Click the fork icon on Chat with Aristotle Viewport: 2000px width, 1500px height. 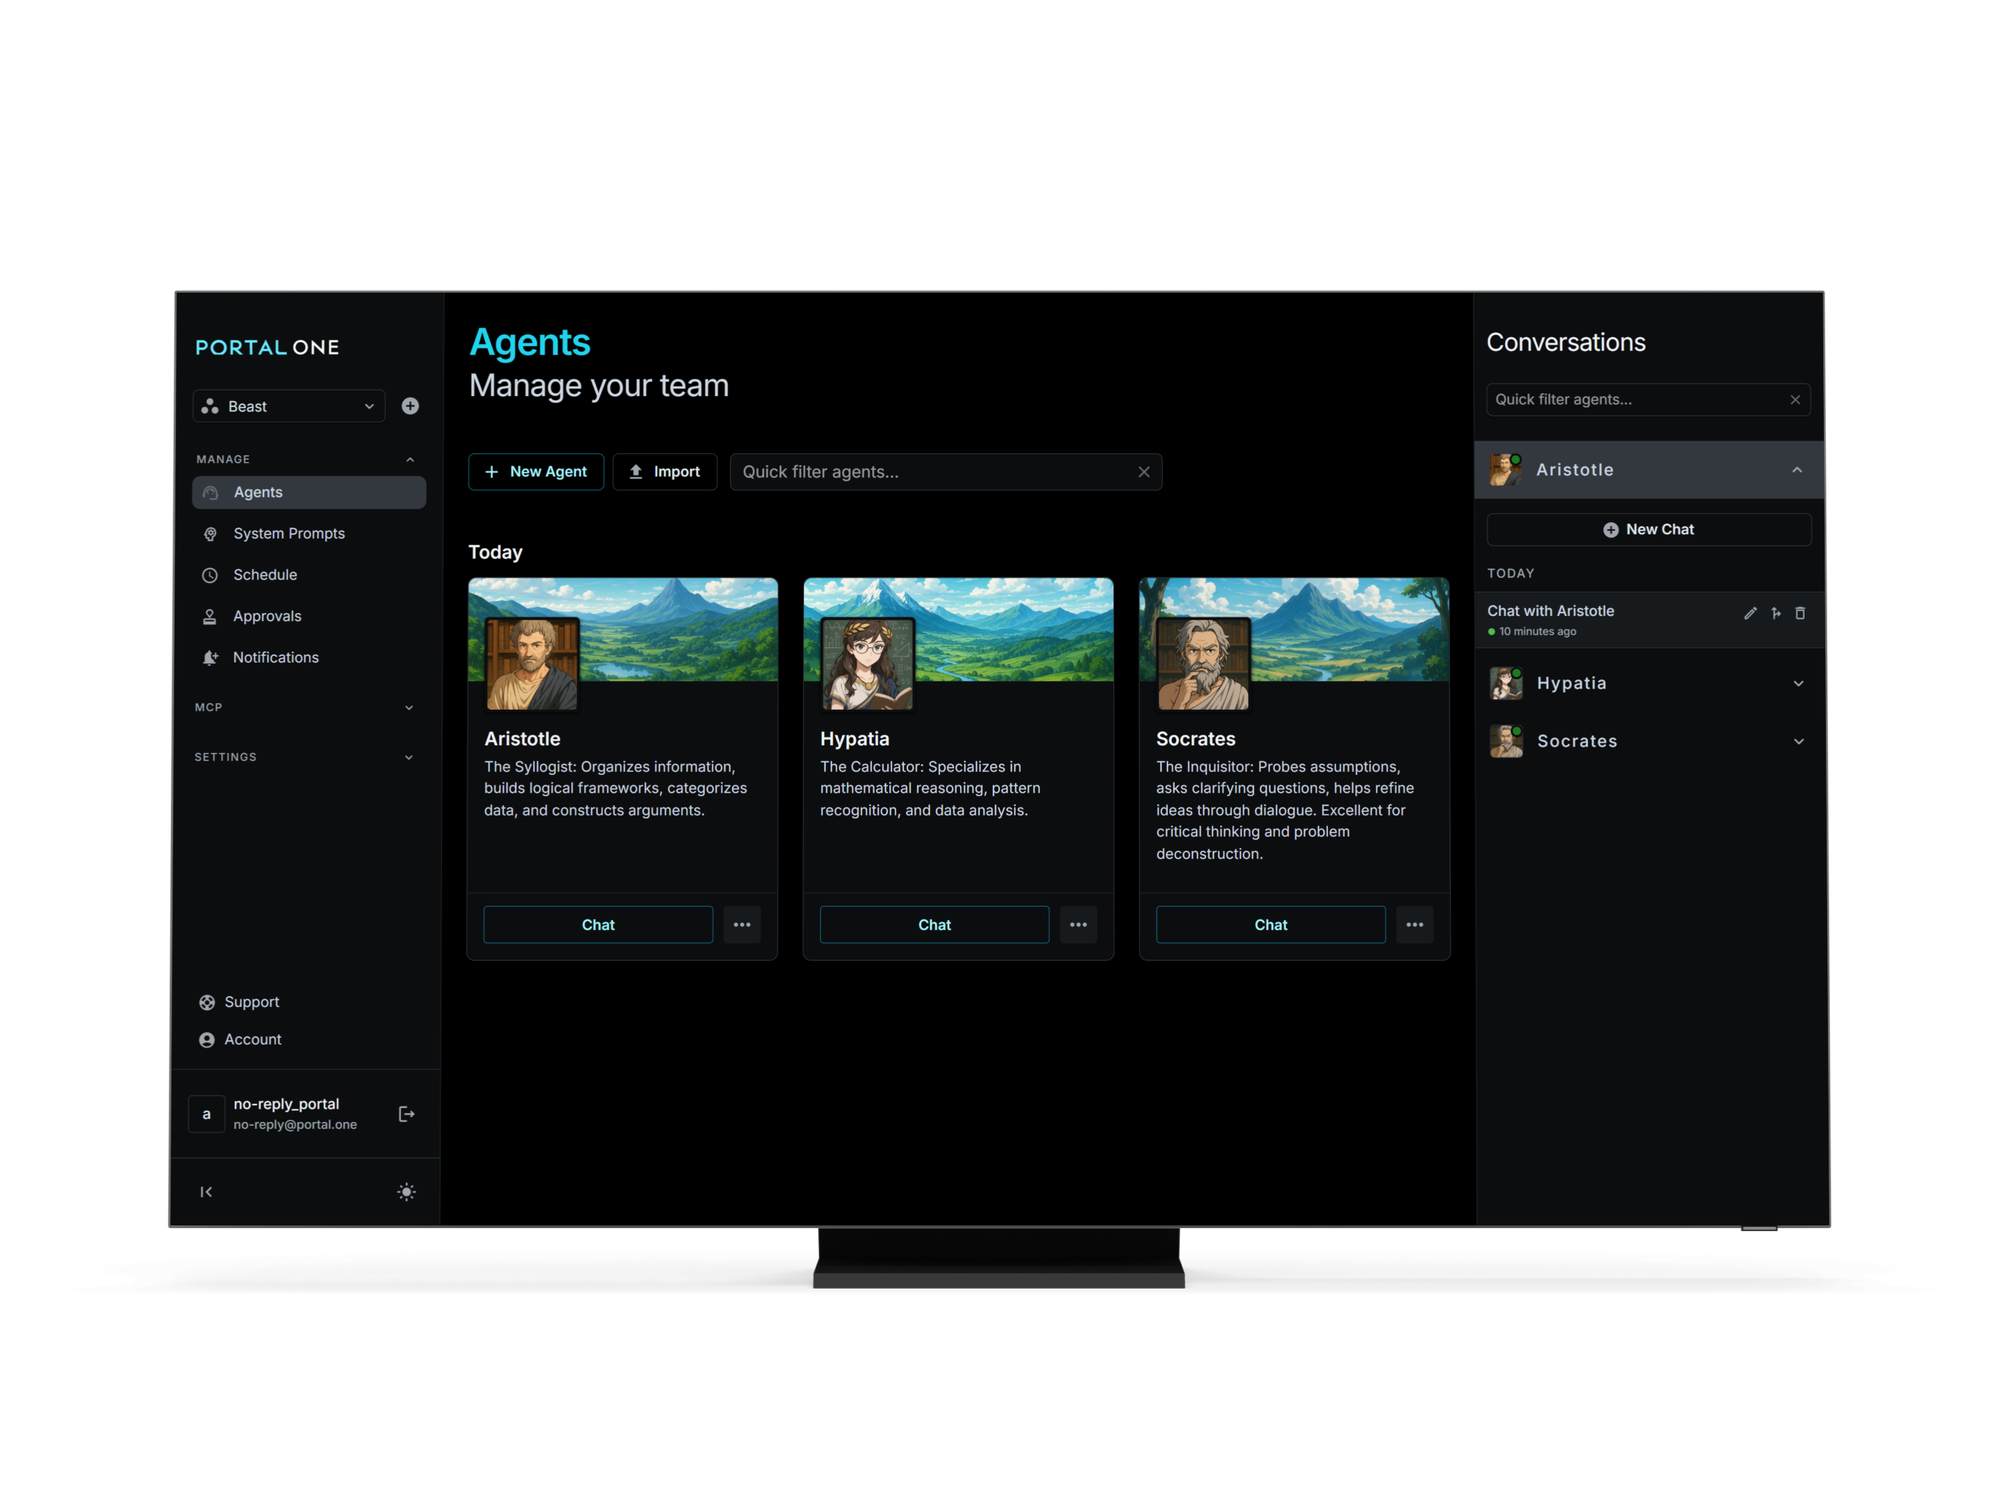(1776, 613)
